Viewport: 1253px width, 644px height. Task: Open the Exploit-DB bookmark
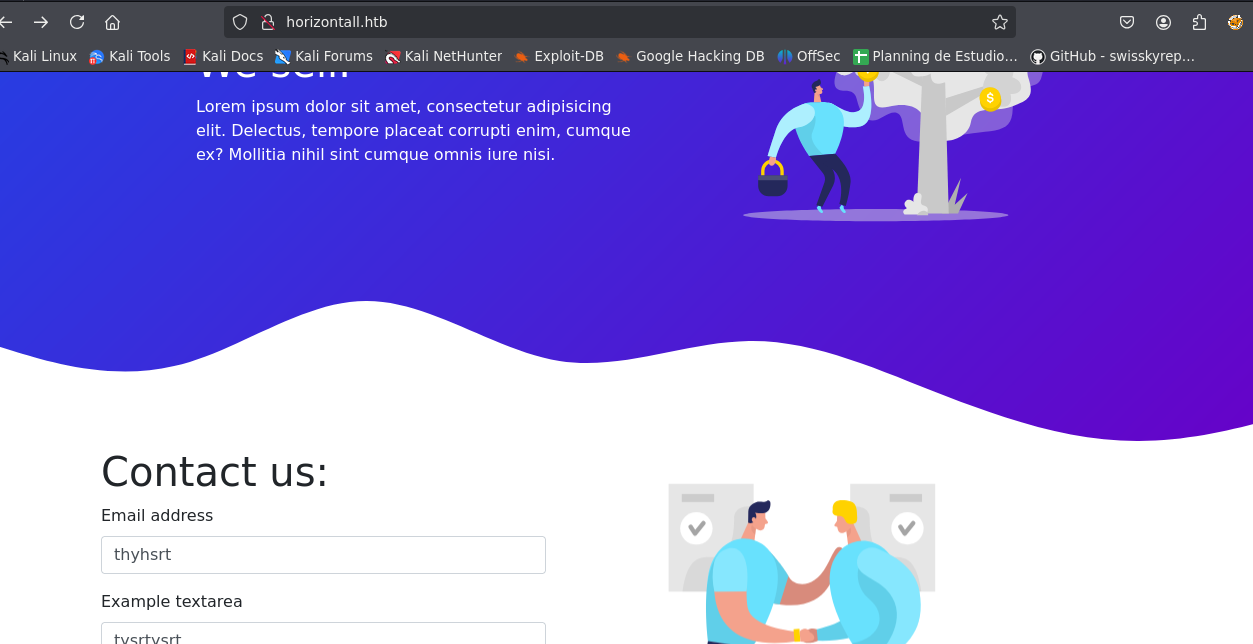(559, 56)
